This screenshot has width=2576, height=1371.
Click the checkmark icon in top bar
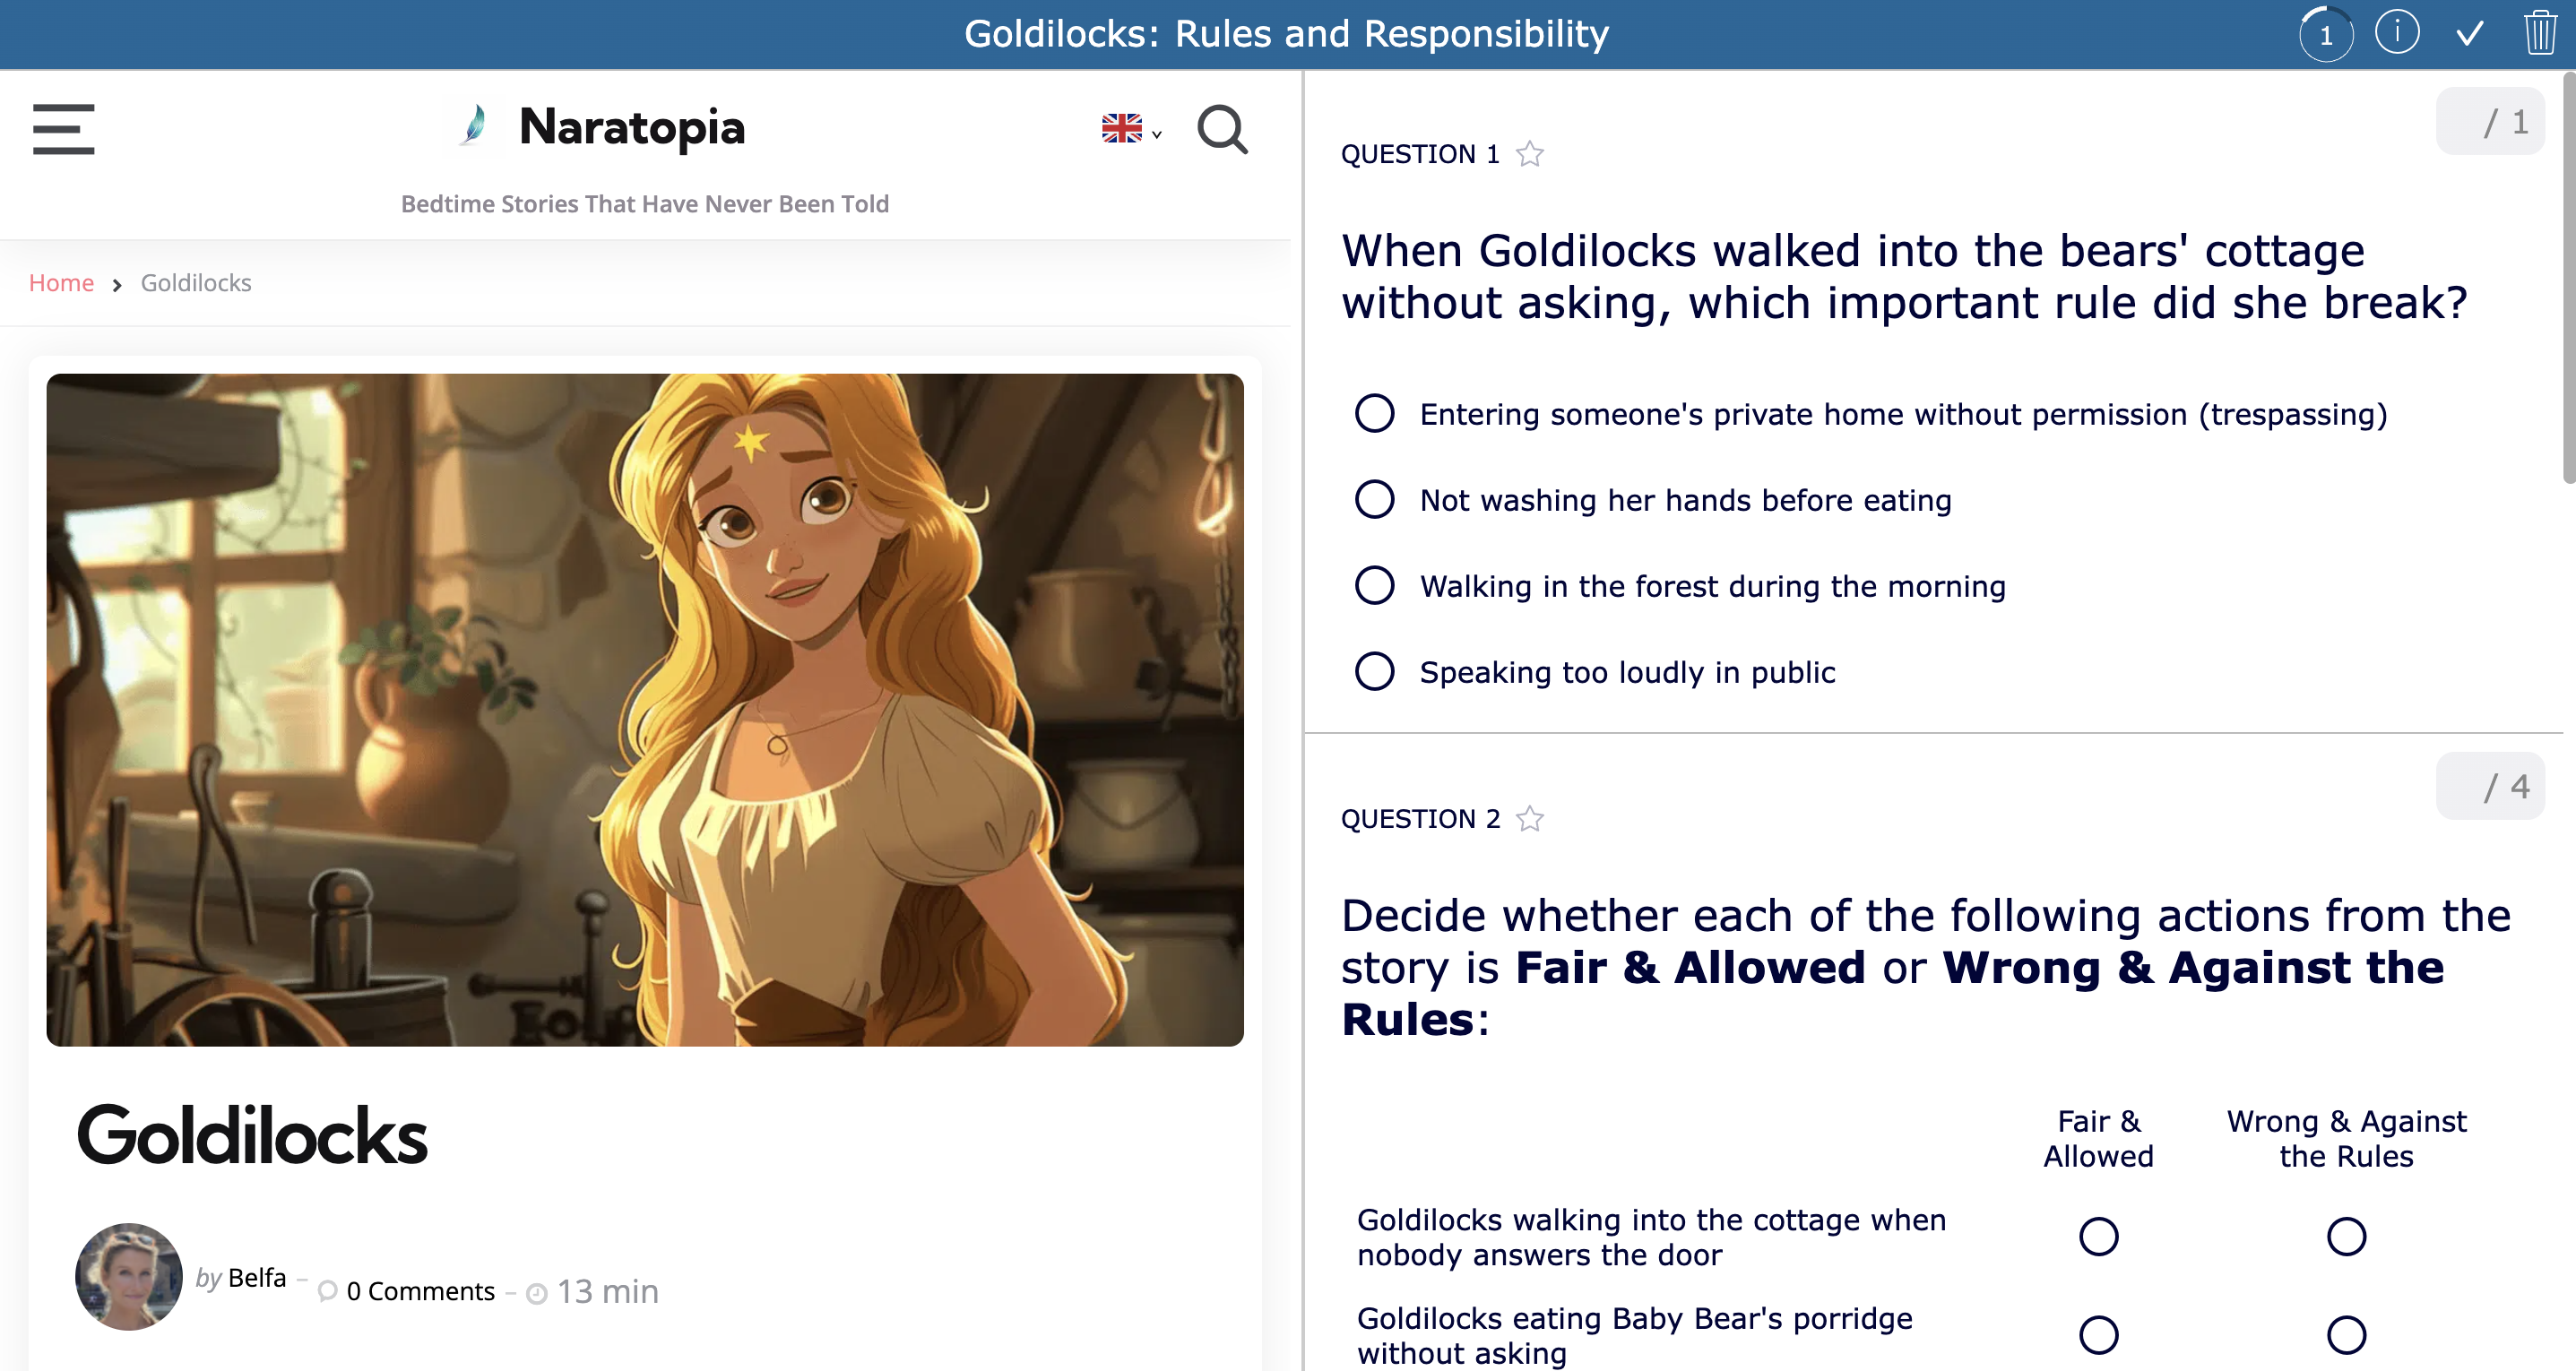coord(2470,34)
